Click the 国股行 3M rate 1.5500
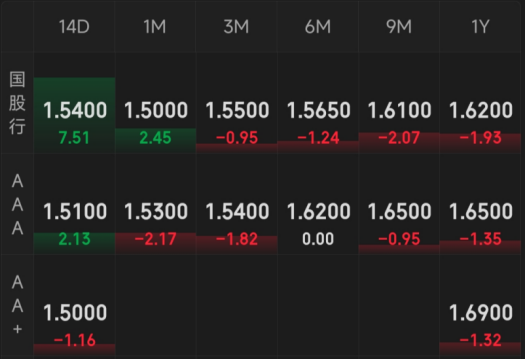 coord(237,110)
